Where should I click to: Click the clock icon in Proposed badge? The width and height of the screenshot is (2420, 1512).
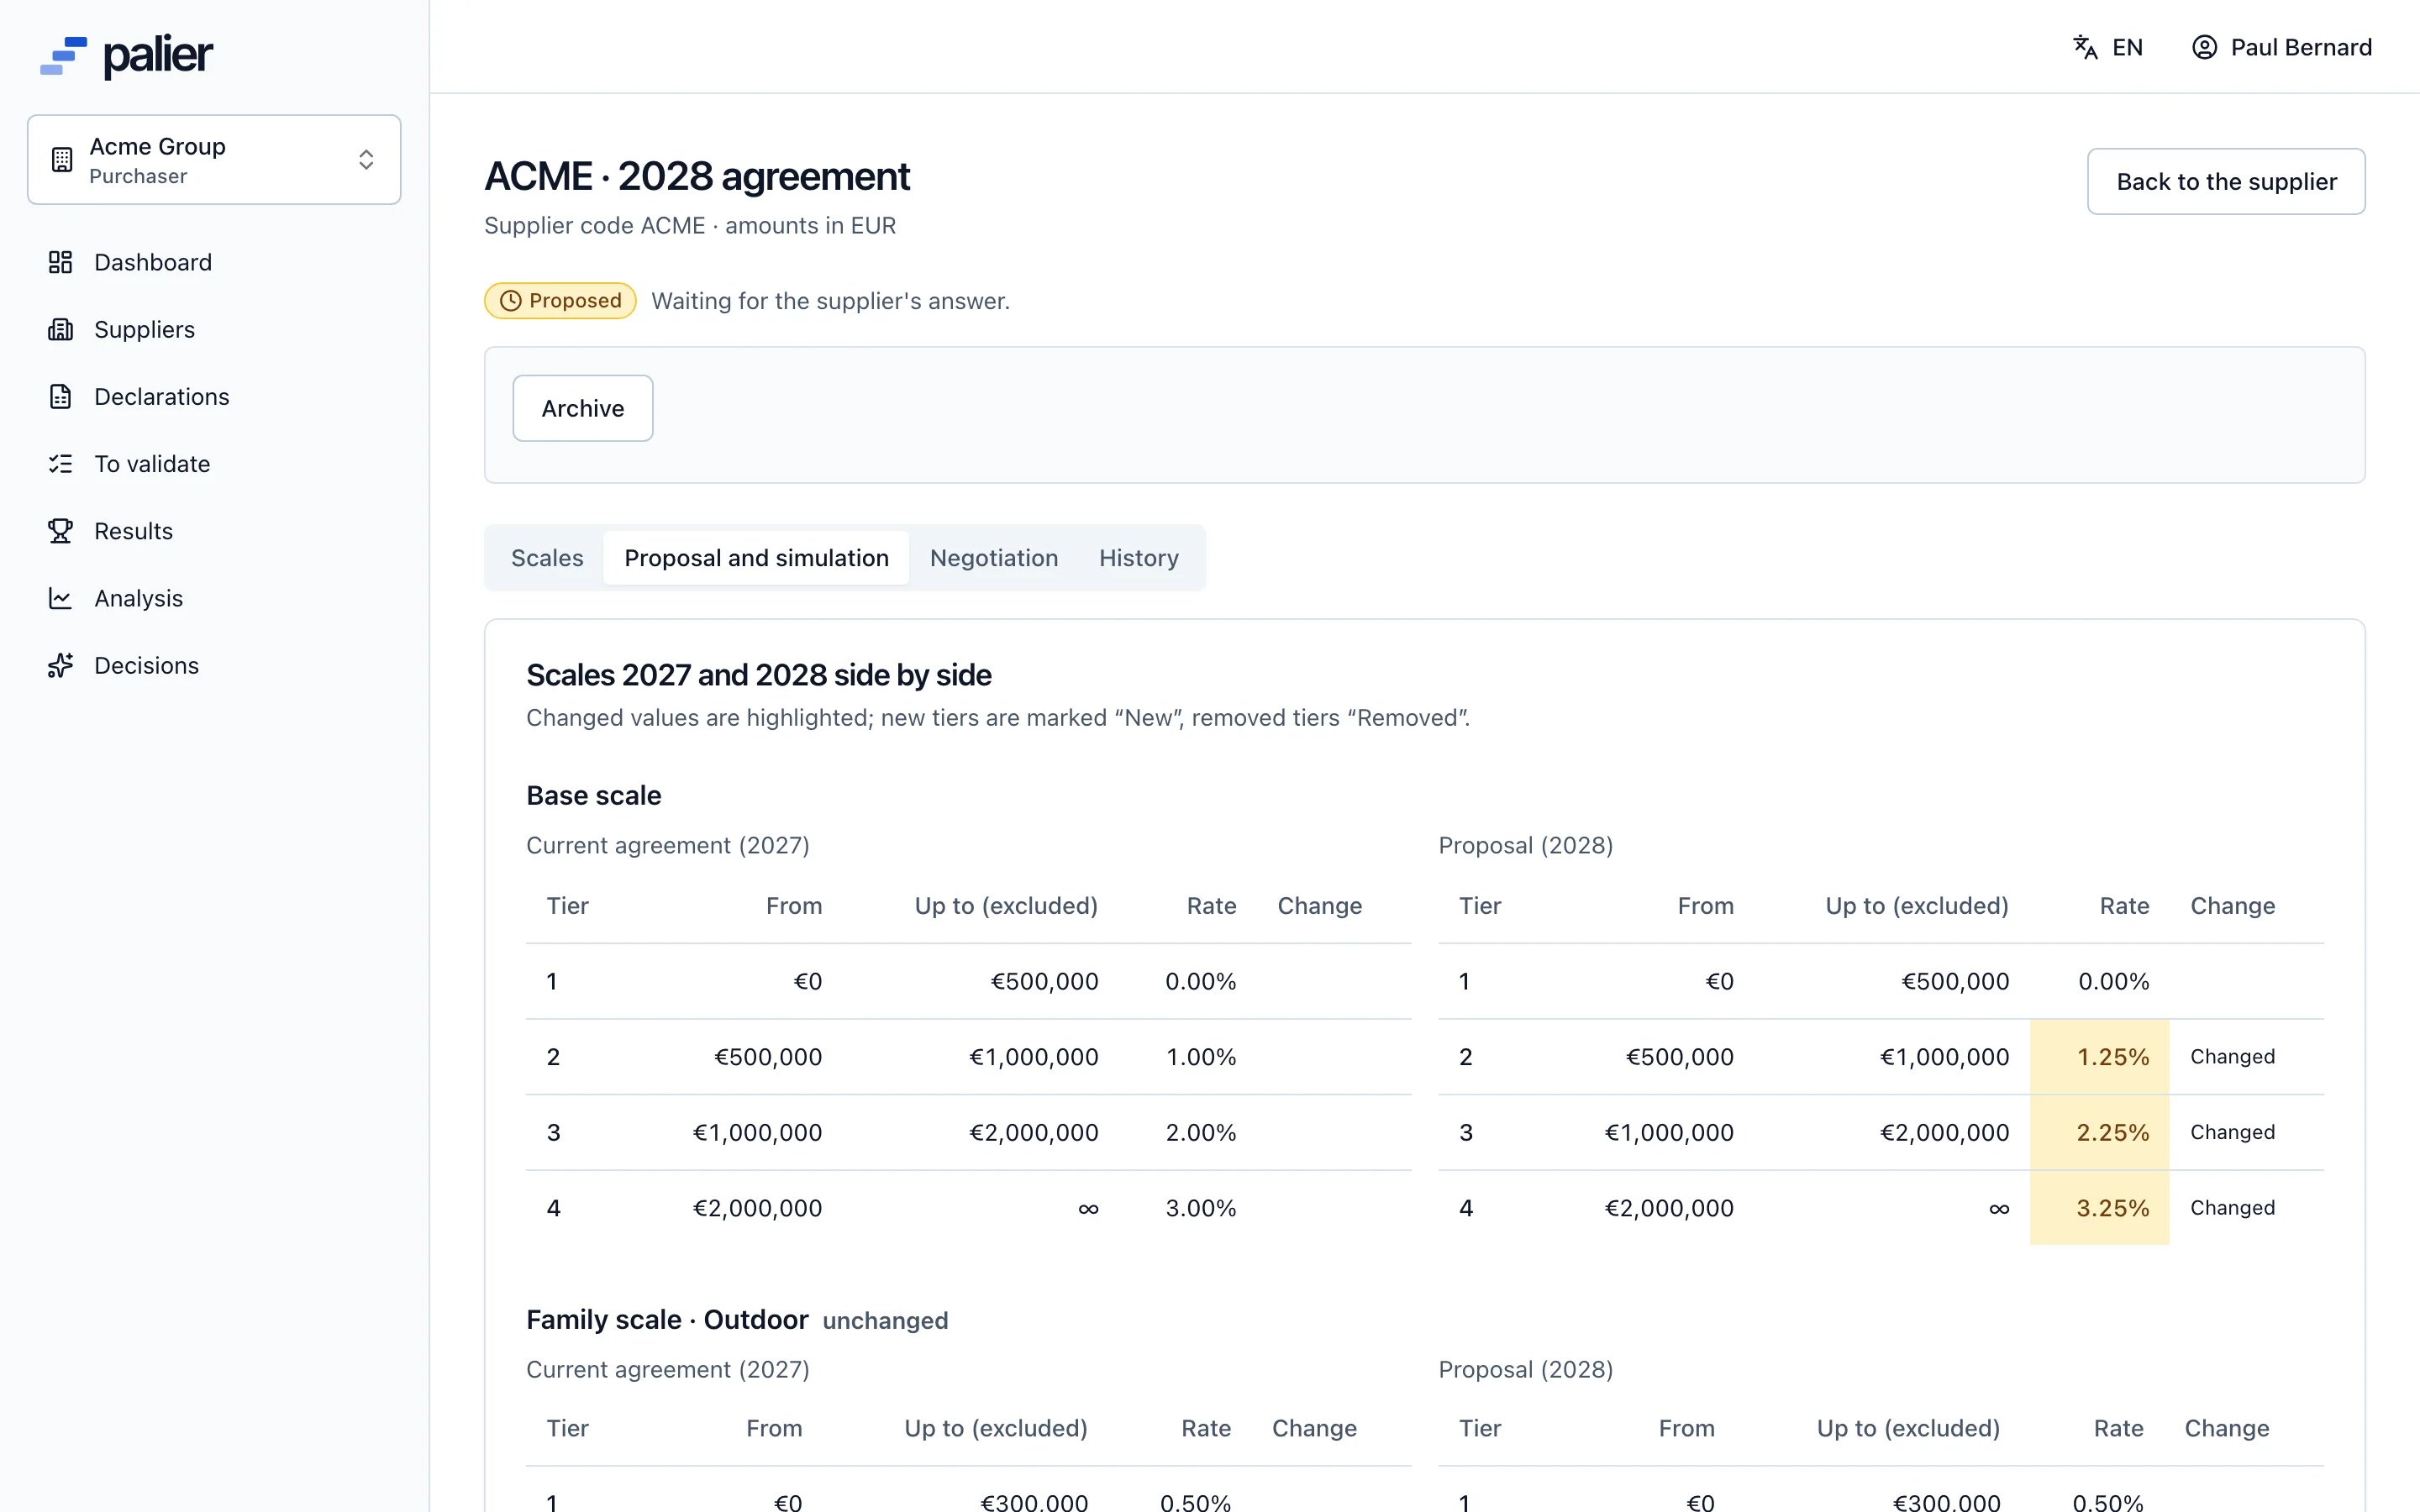[x=511, y=300]
